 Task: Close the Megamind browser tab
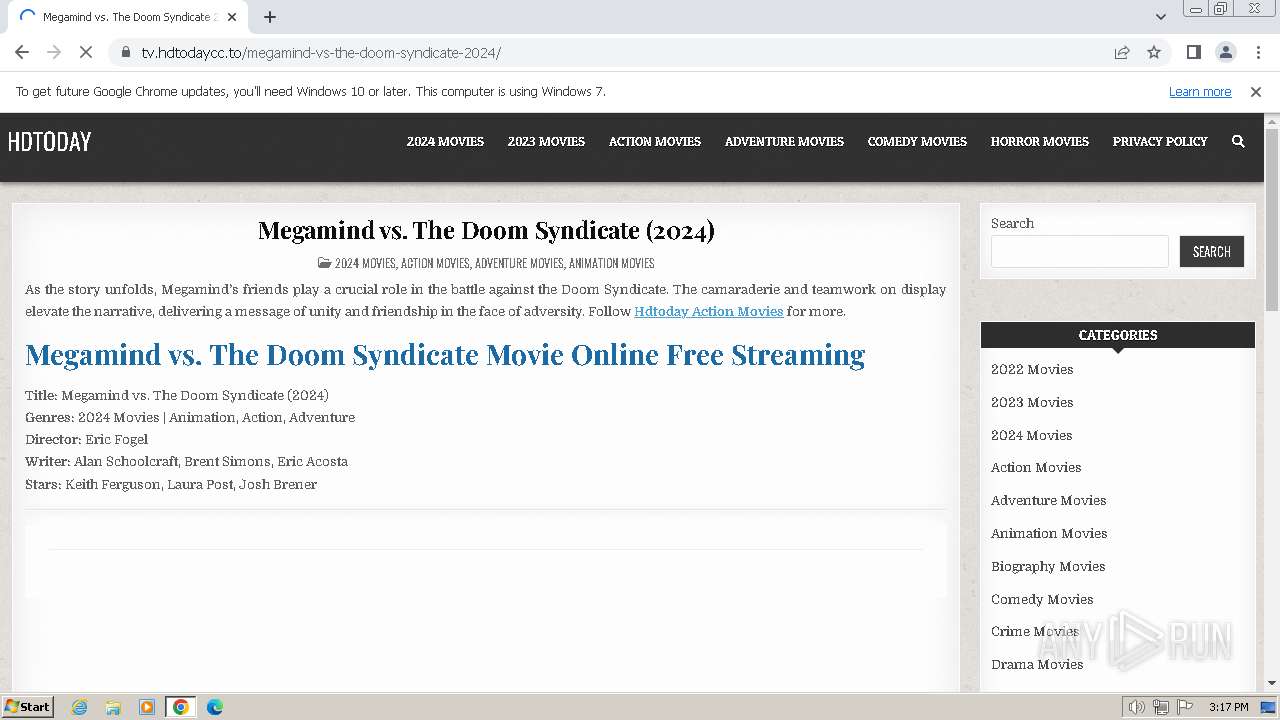pos(231,17)
